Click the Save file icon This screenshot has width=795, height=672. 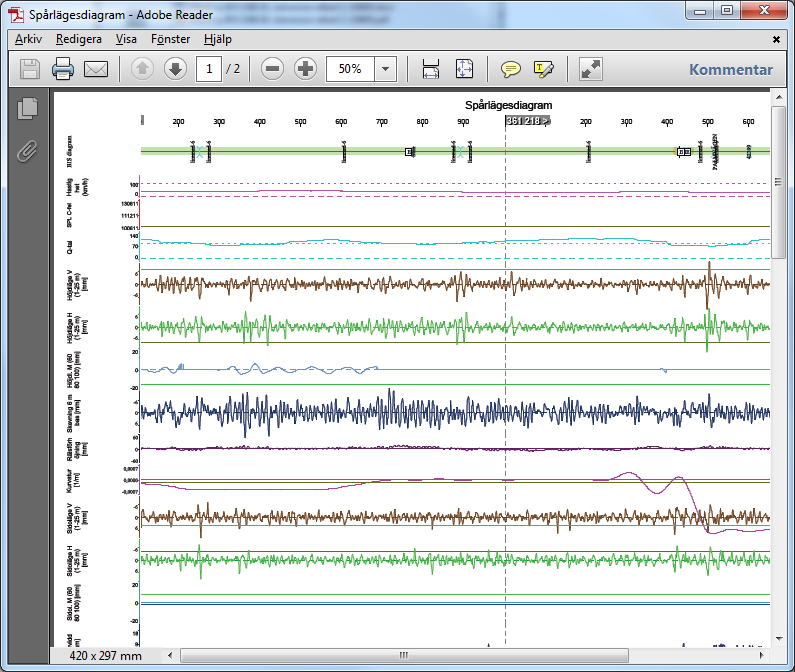point(30,69)
